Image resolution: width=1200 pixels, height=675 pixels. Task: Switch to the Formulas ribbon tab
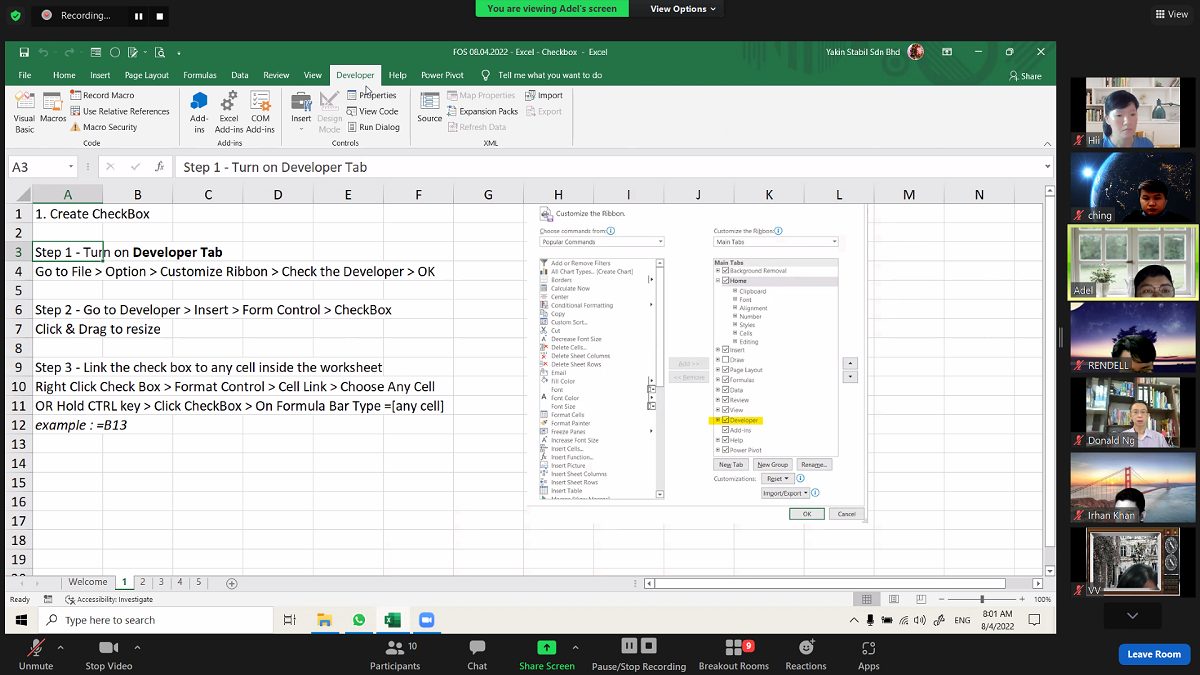coord(200,75)
